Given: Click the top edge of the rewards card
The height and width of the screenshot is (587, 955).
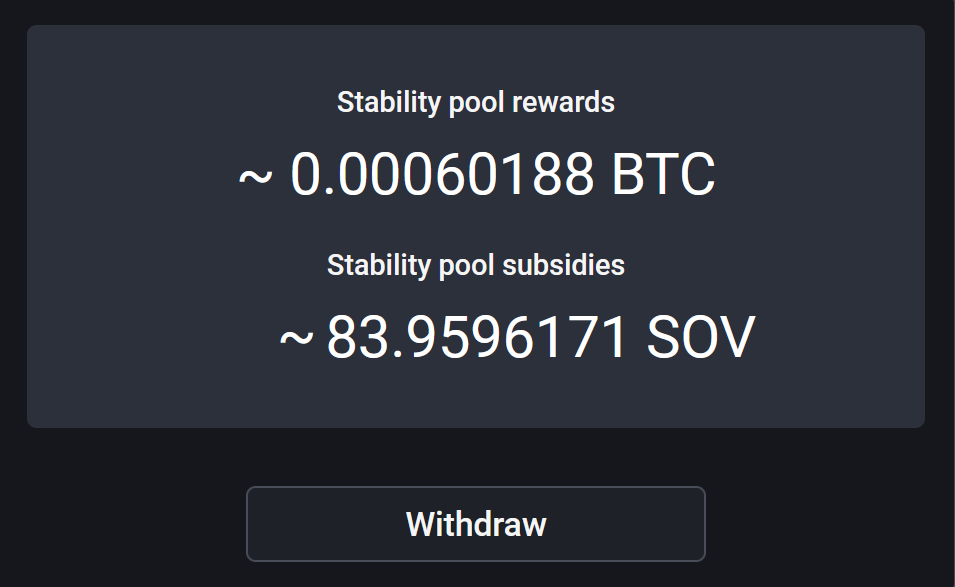Looking at the screenshot, I should pos(477,33).
